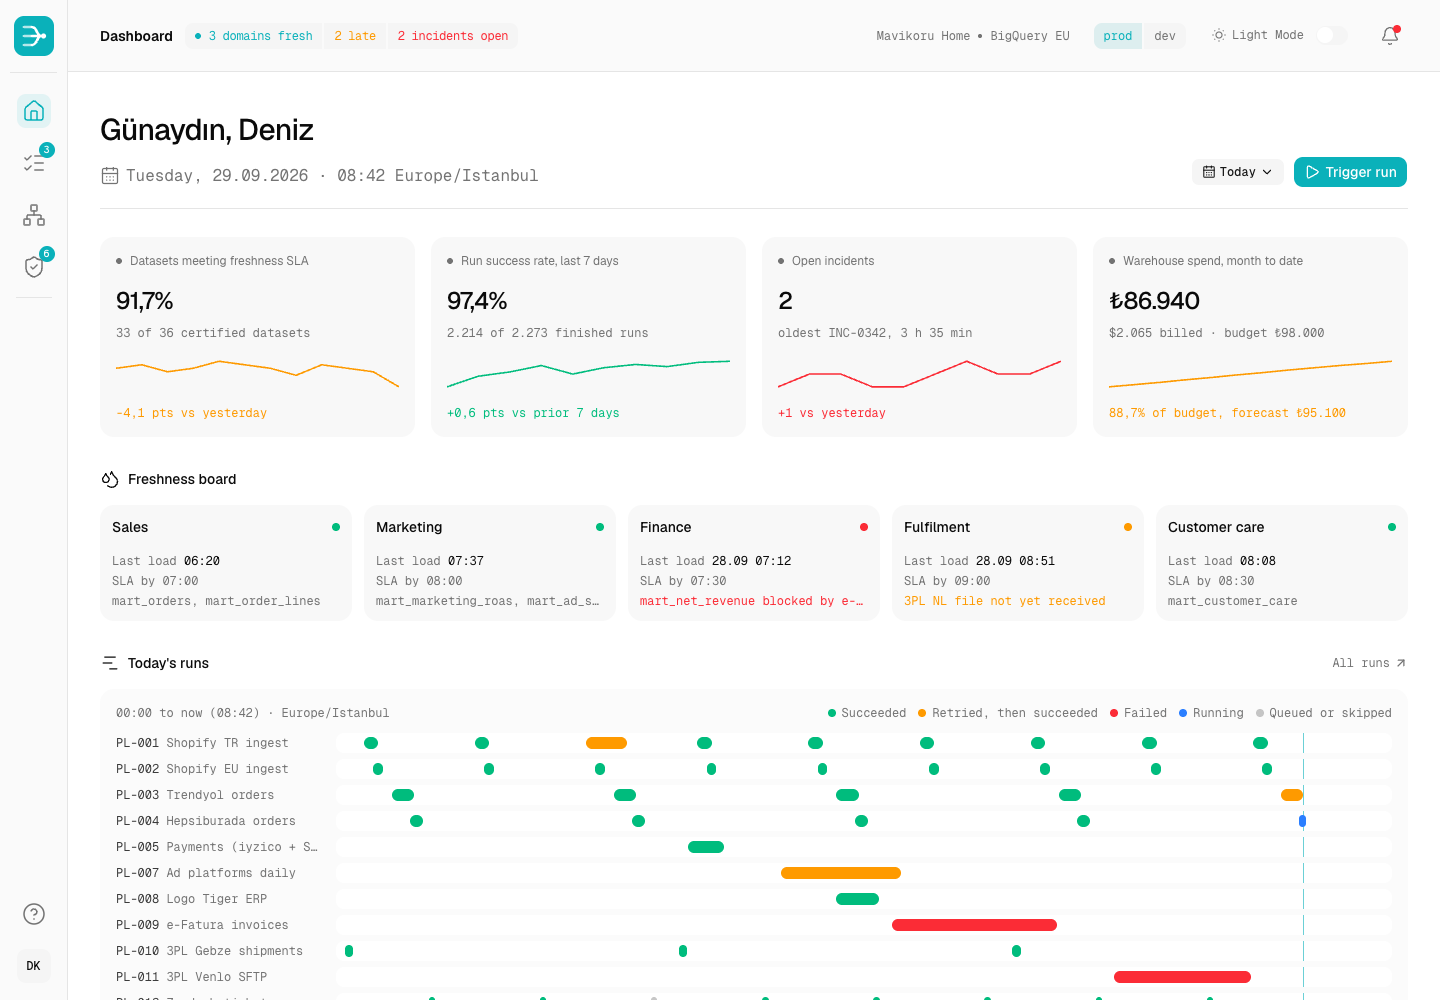Select the PL-011 3PL Venlo SFTP label
Image resolution: width=1440 pixels, height=1000 pixels.
point(191,977)
